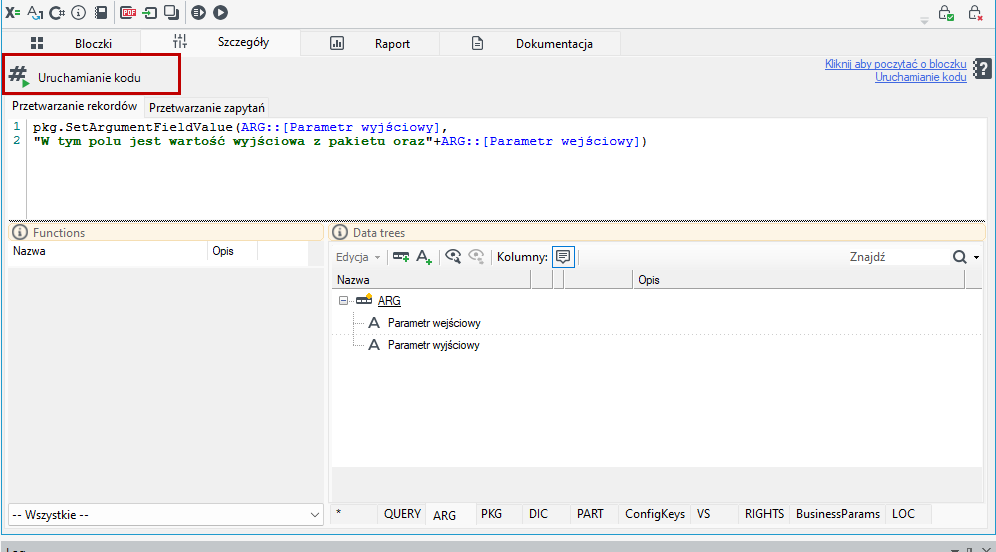Click the round play button icon
Image resolution: width=996 pixels, height=552 pixels.
point(220,12)
